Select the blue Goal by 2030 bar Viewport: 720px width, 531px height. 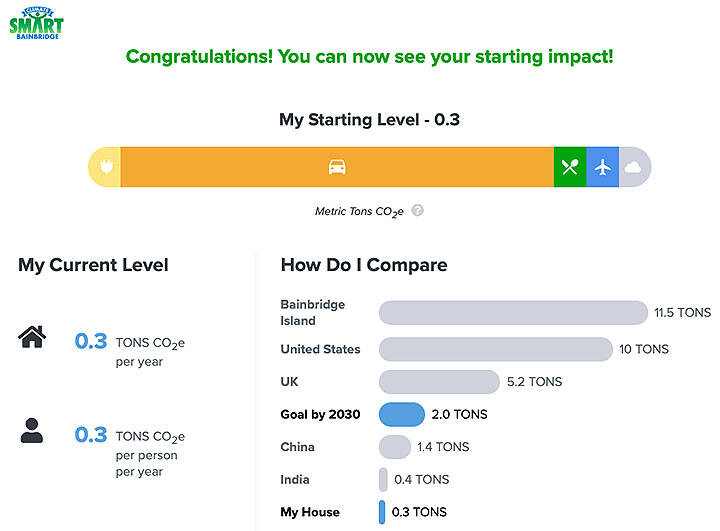(x=401, y=414)
